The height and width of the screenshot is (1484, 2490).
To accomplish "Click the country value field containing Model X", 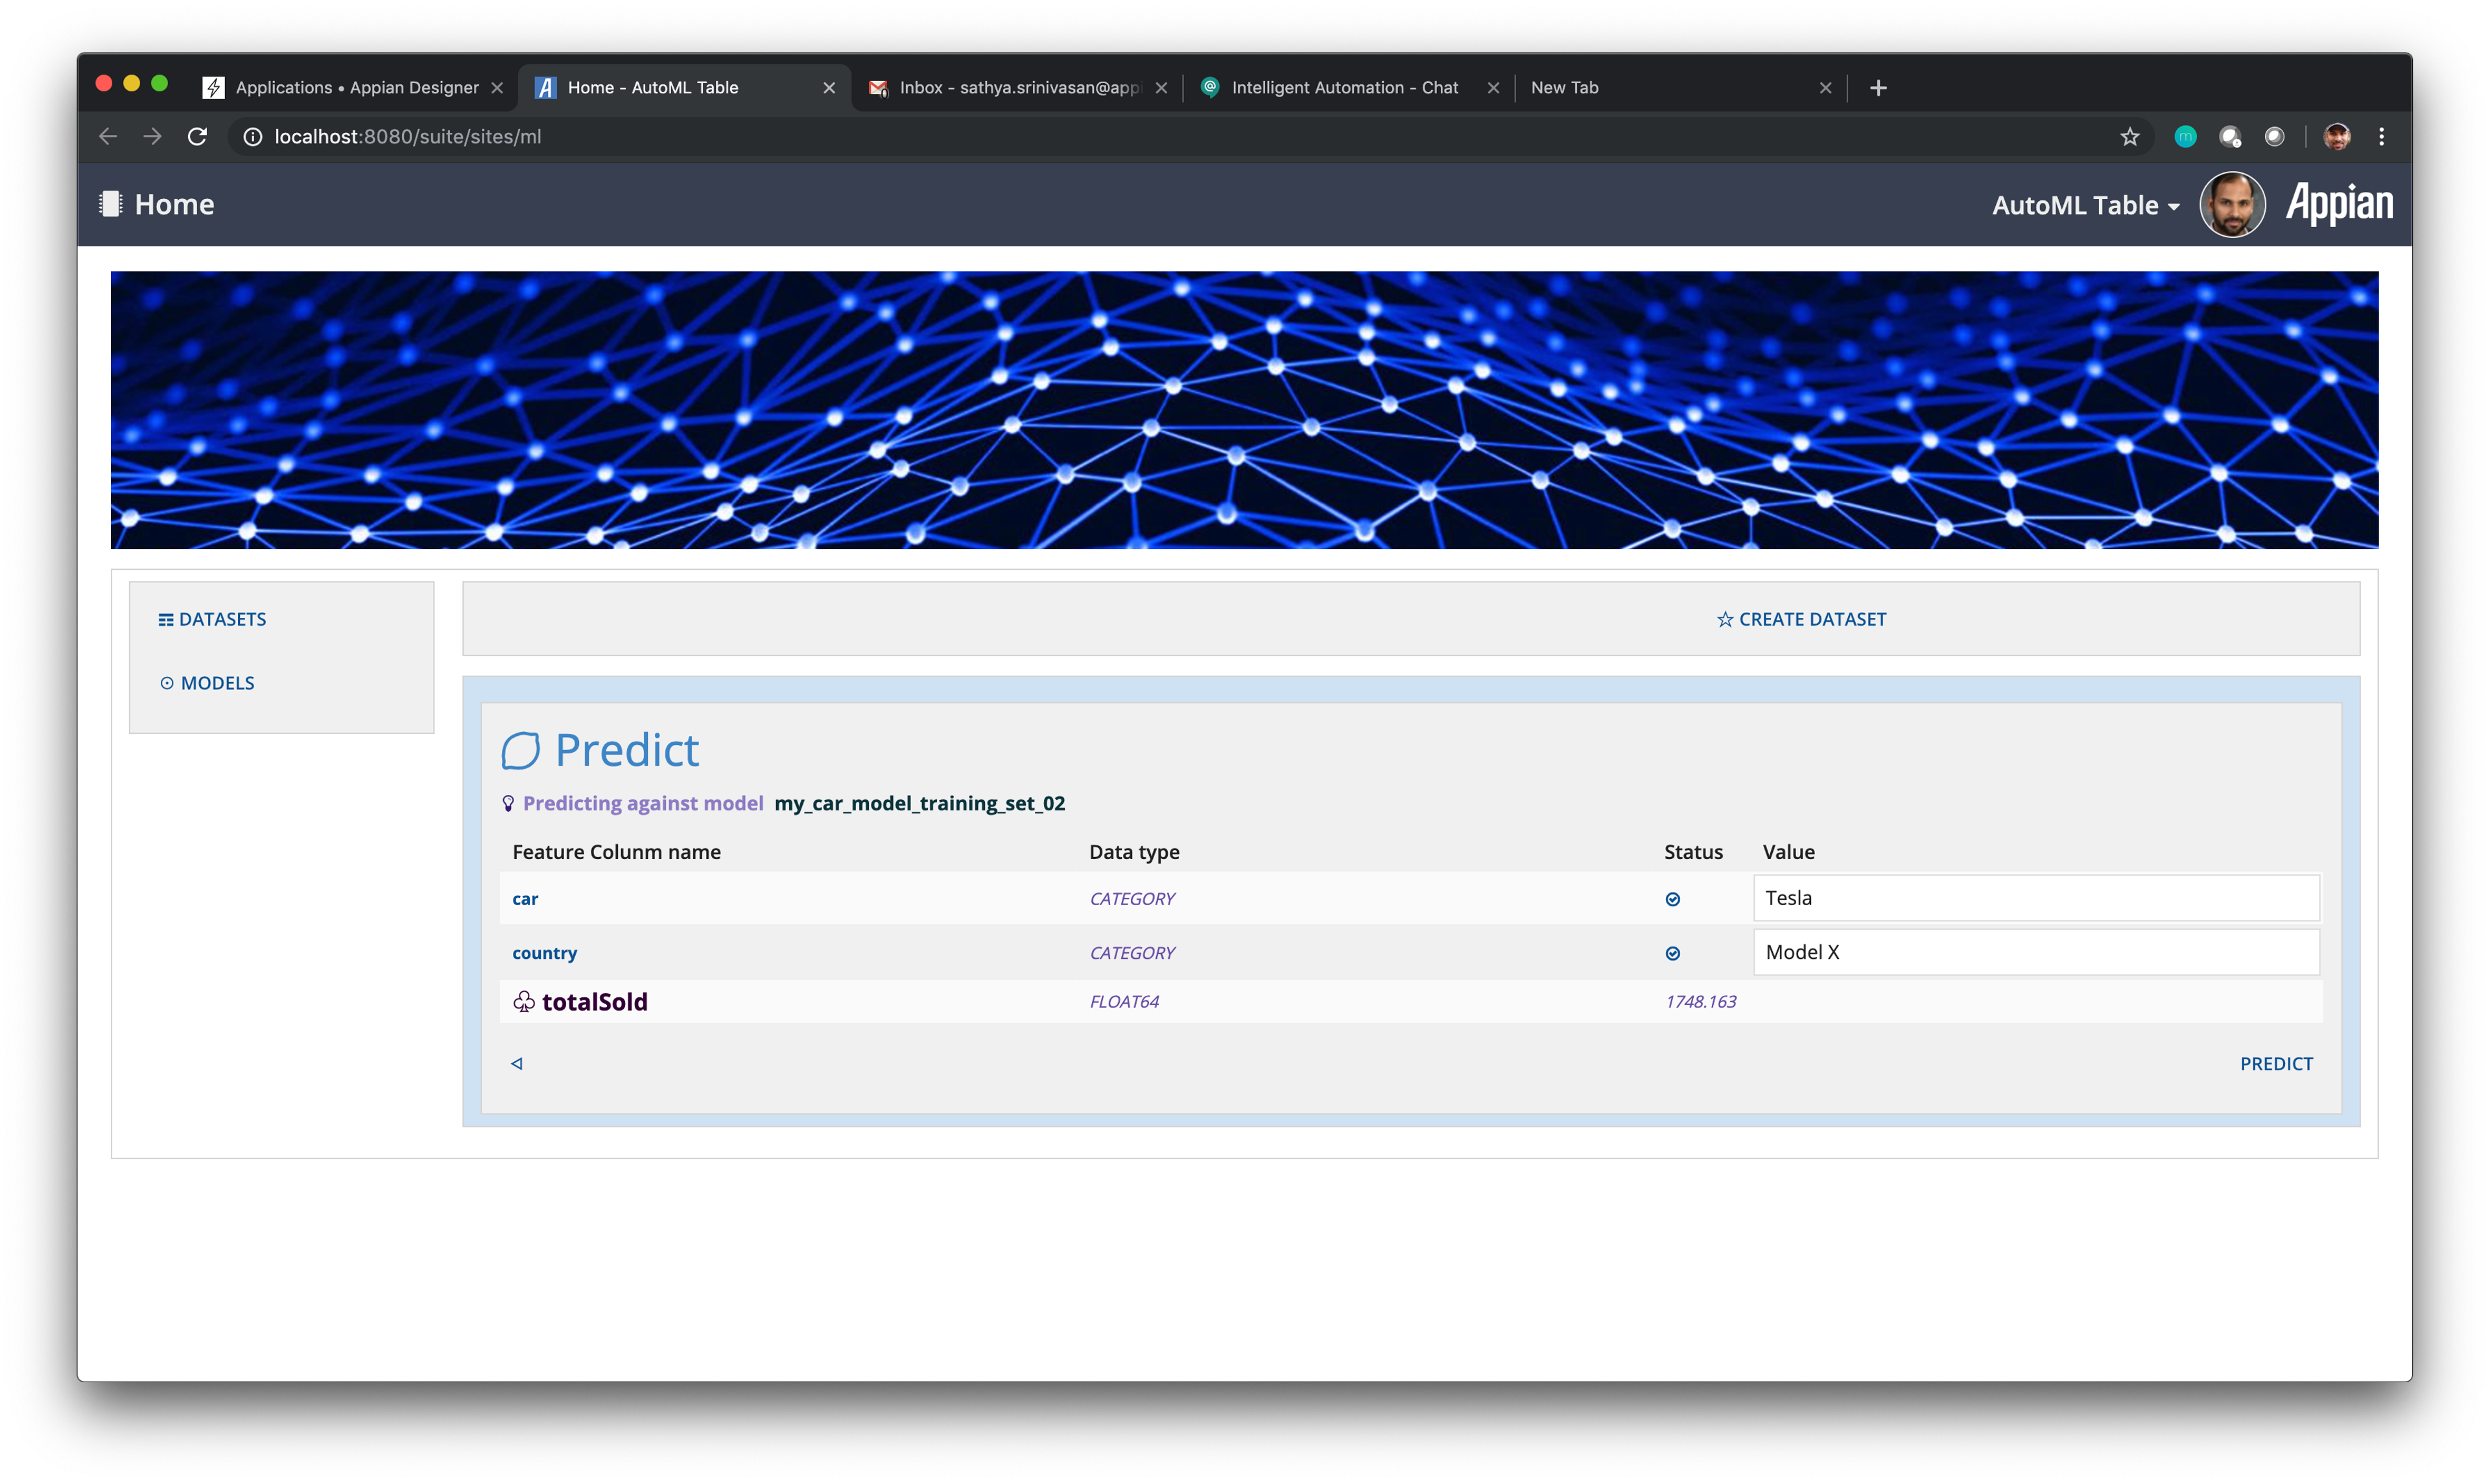I will (x=2036, y=952).
